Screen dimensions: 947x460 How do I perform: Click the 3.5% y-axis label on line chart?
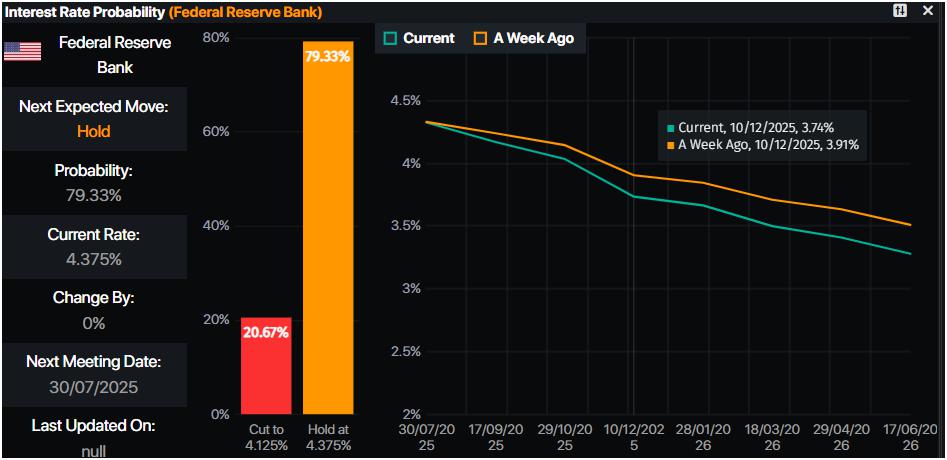404,226
